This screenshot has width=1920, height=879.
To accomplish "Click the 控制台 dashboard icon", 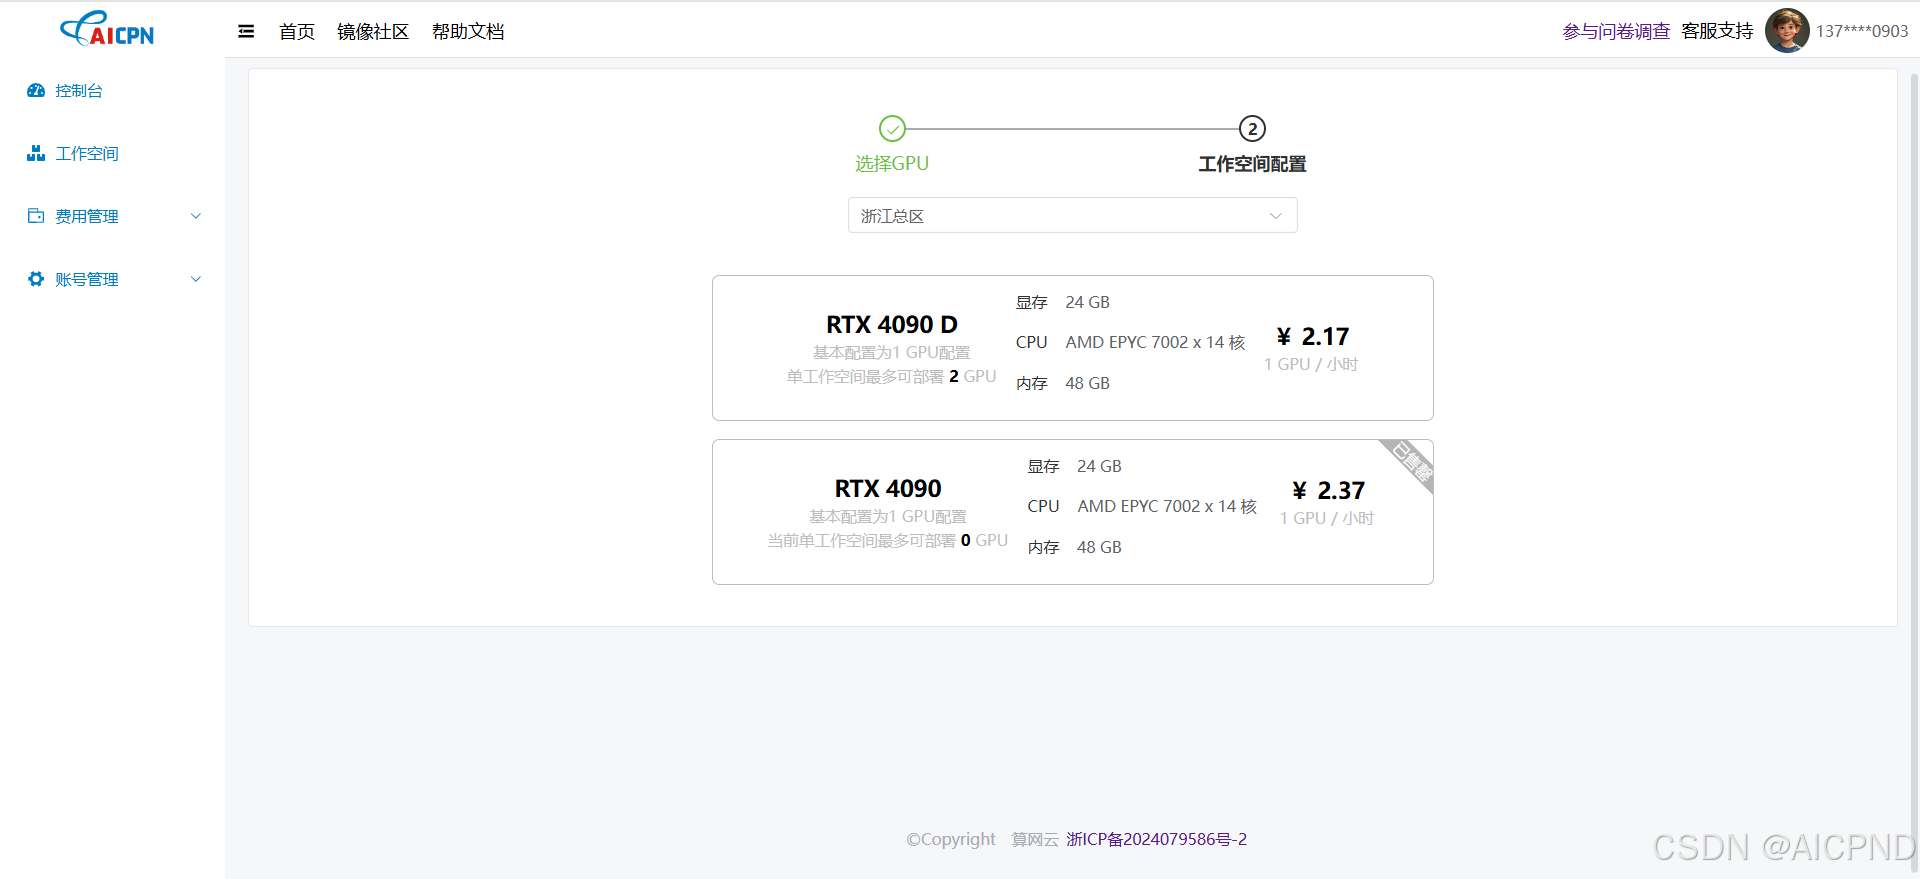I will click(36, 90).
